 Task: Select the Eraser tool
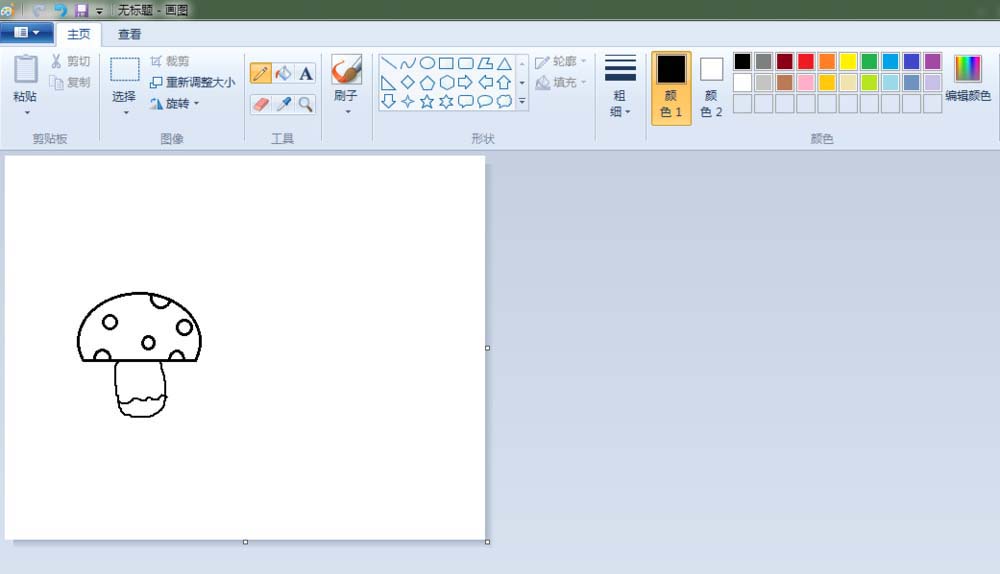(x=260, y=104)
